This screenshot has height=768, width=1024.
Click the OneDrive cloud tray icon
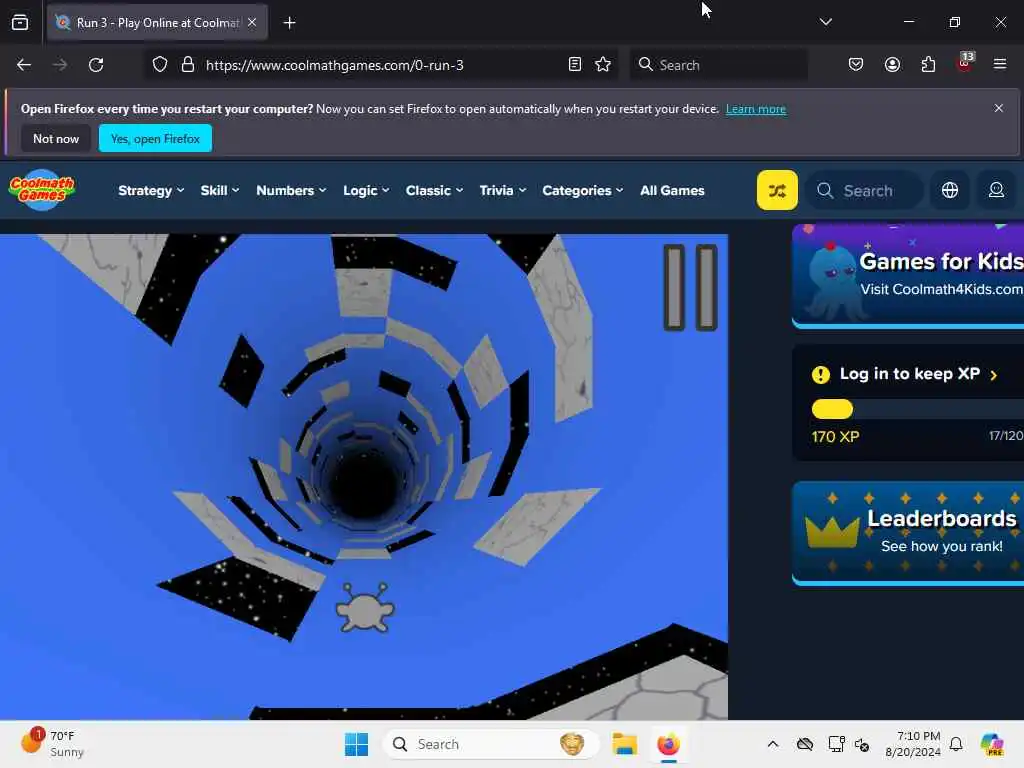[x=805, y=744]
